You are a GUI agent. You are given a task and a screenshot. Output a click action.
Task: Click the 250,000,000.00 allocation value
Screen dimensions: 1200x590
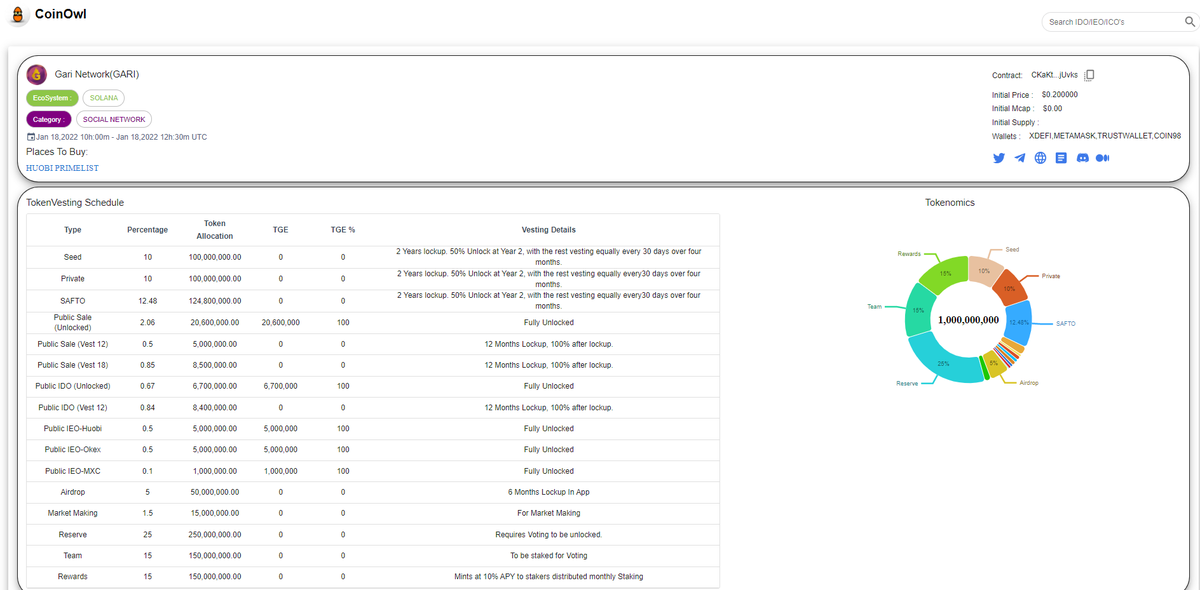tap(214, 535)
